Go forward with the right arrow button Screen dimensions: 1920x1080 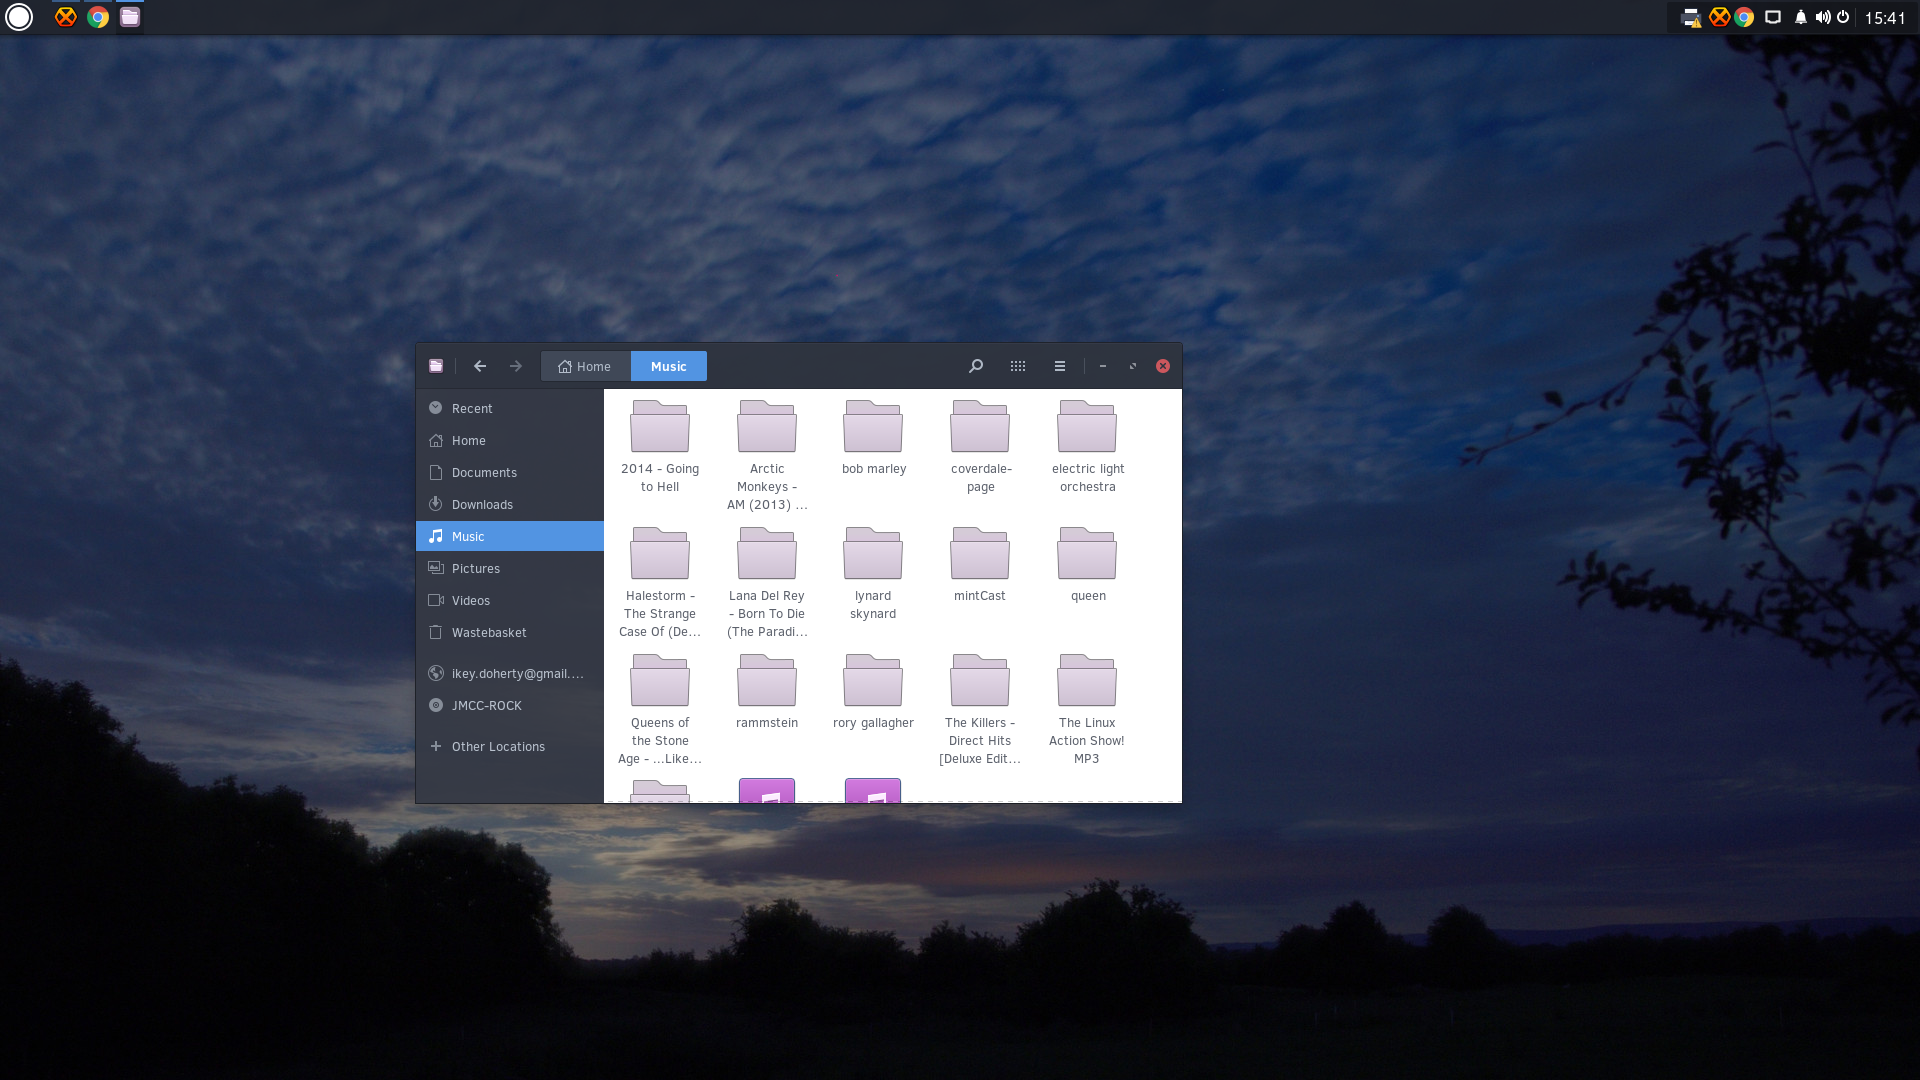pyautogui.click(x=516, y=366)
